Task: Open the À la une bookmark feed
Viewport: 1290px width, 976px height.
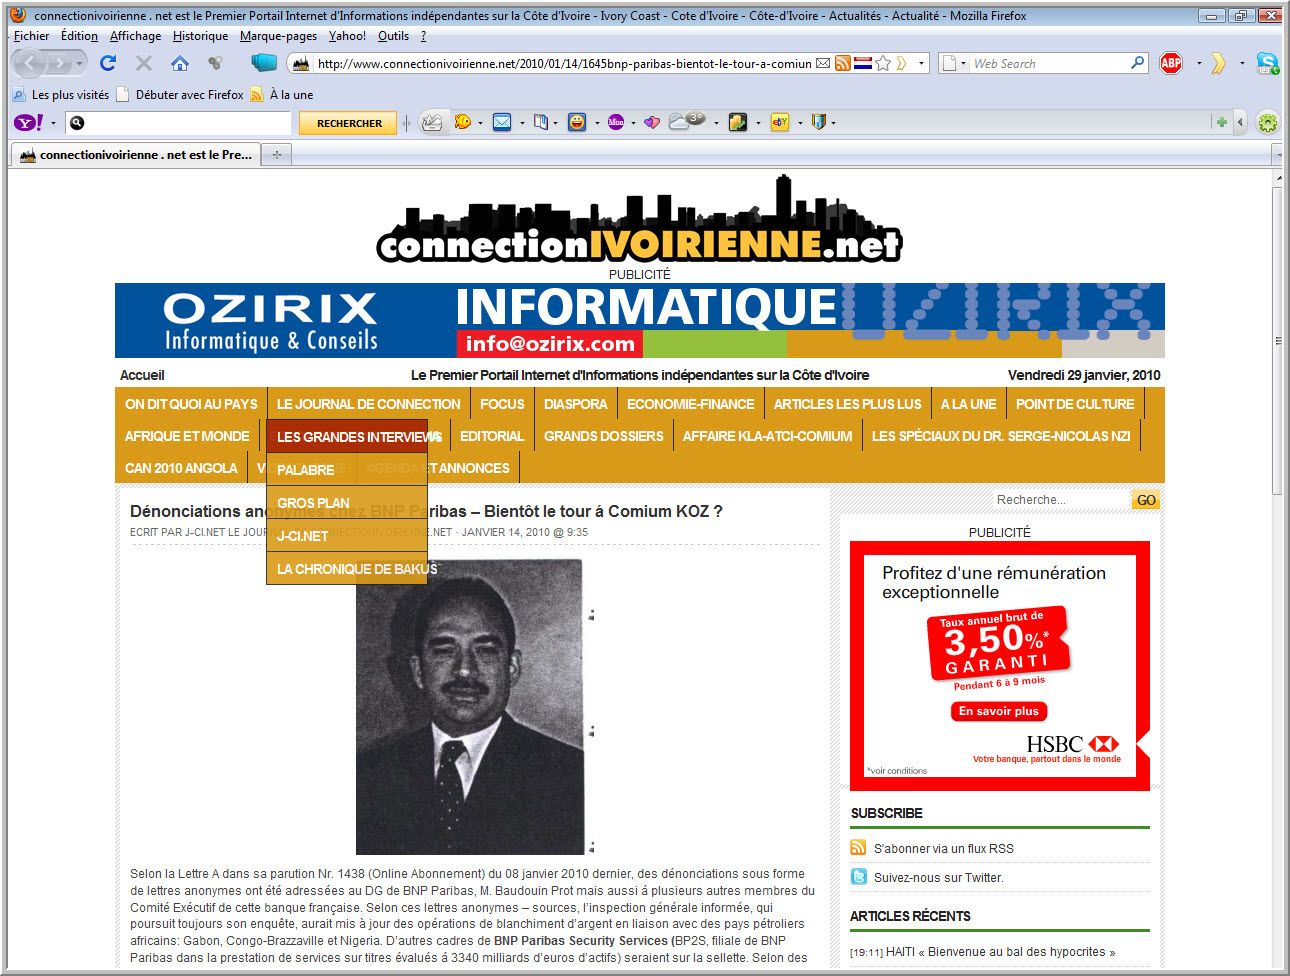Action: coord(282,95)
